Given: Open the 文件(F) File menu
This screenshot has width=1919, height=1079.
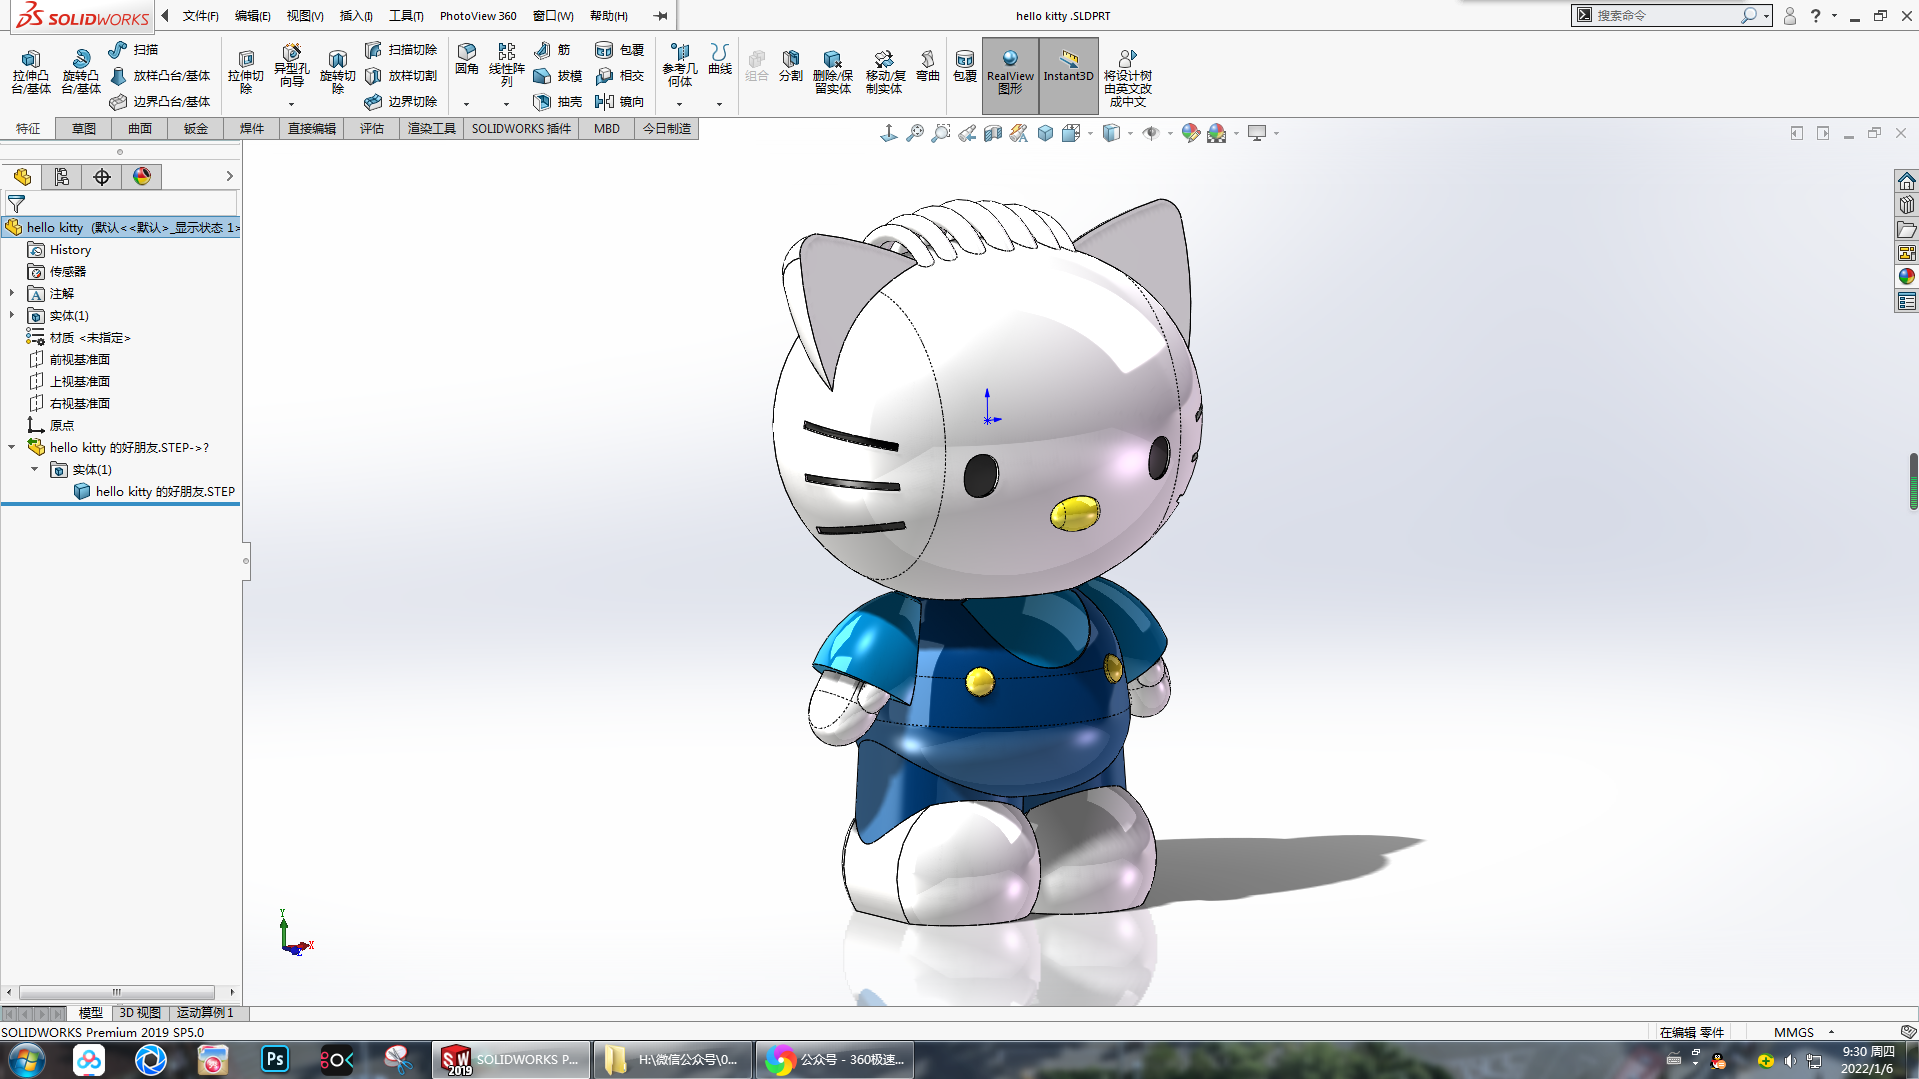Looking at the screenshot, I should point(200,16).
